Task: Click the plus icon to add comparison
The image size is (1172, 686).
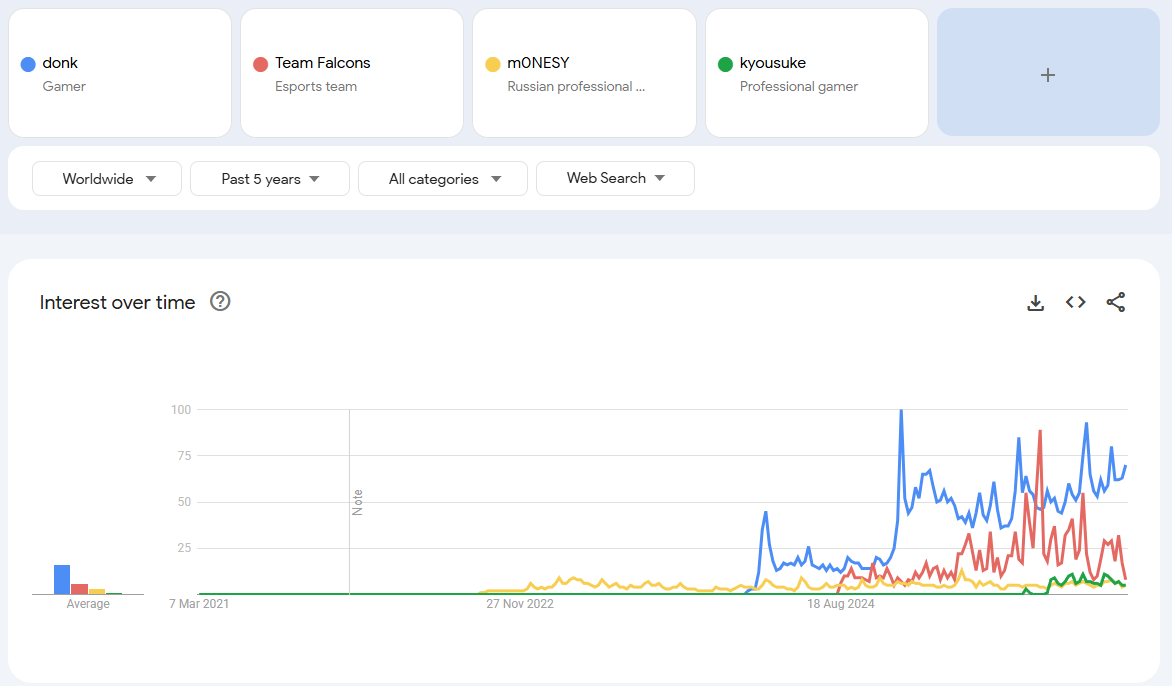Action: pyautogui.click(x=1048, y=74)
